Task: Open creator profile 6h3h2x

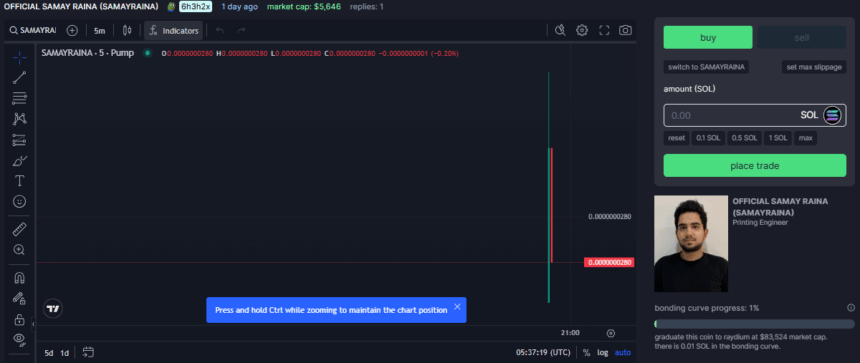Action: 195,7
